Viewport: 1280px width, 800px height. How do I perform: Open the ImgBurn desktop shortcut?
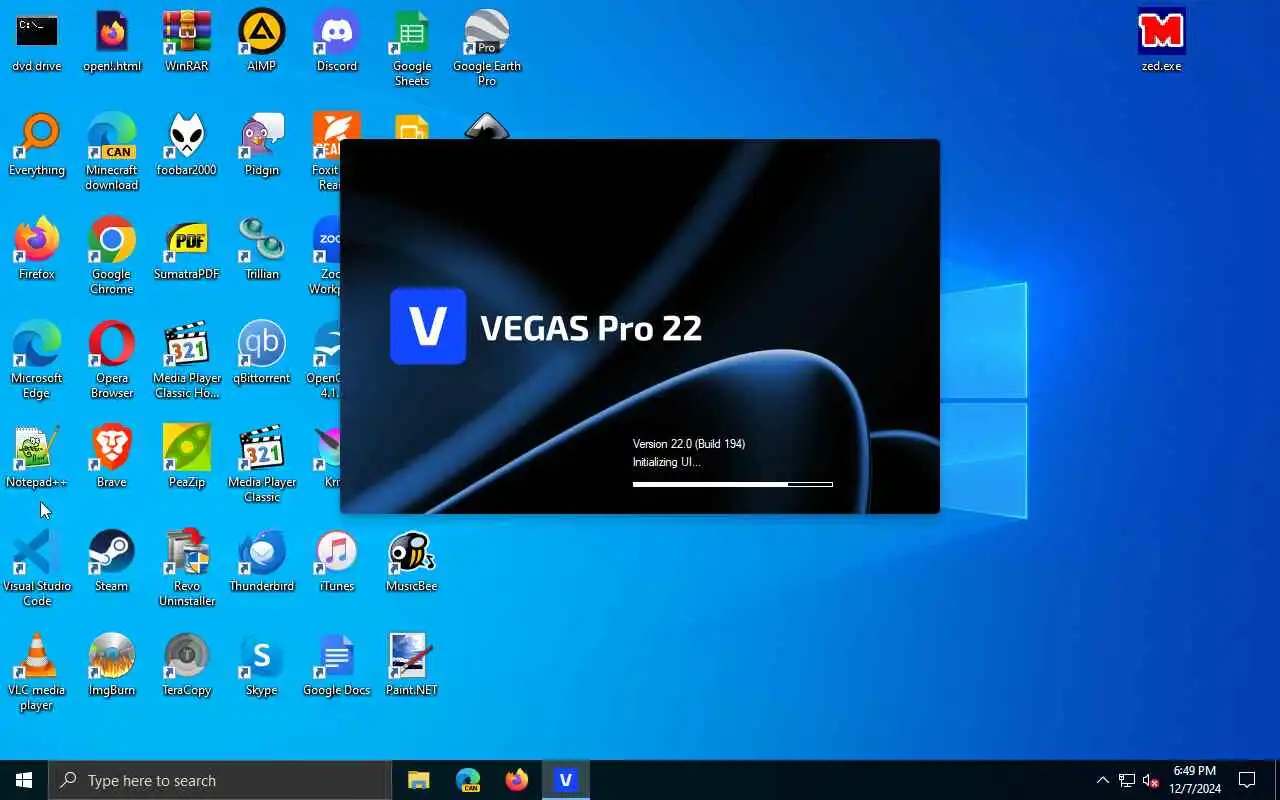click(x=112, y=665)
